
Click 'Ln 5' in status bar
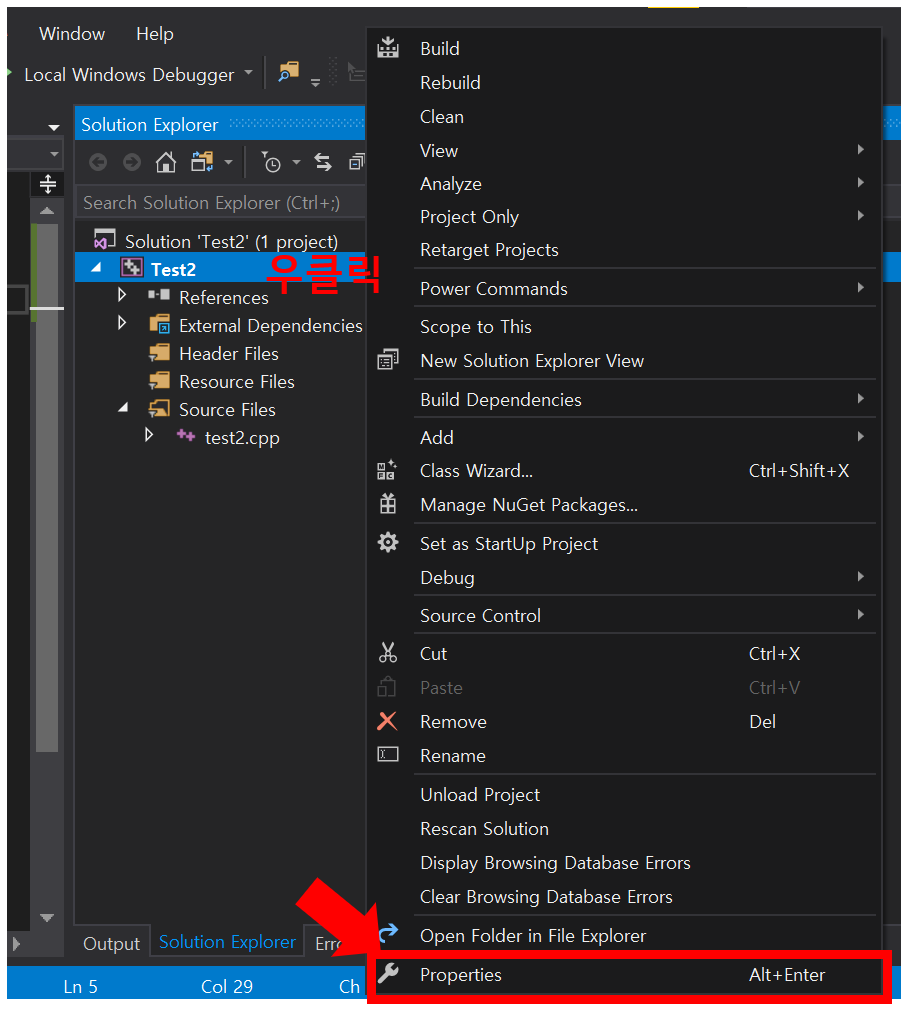pyautogui.click(x=80, y=986)
